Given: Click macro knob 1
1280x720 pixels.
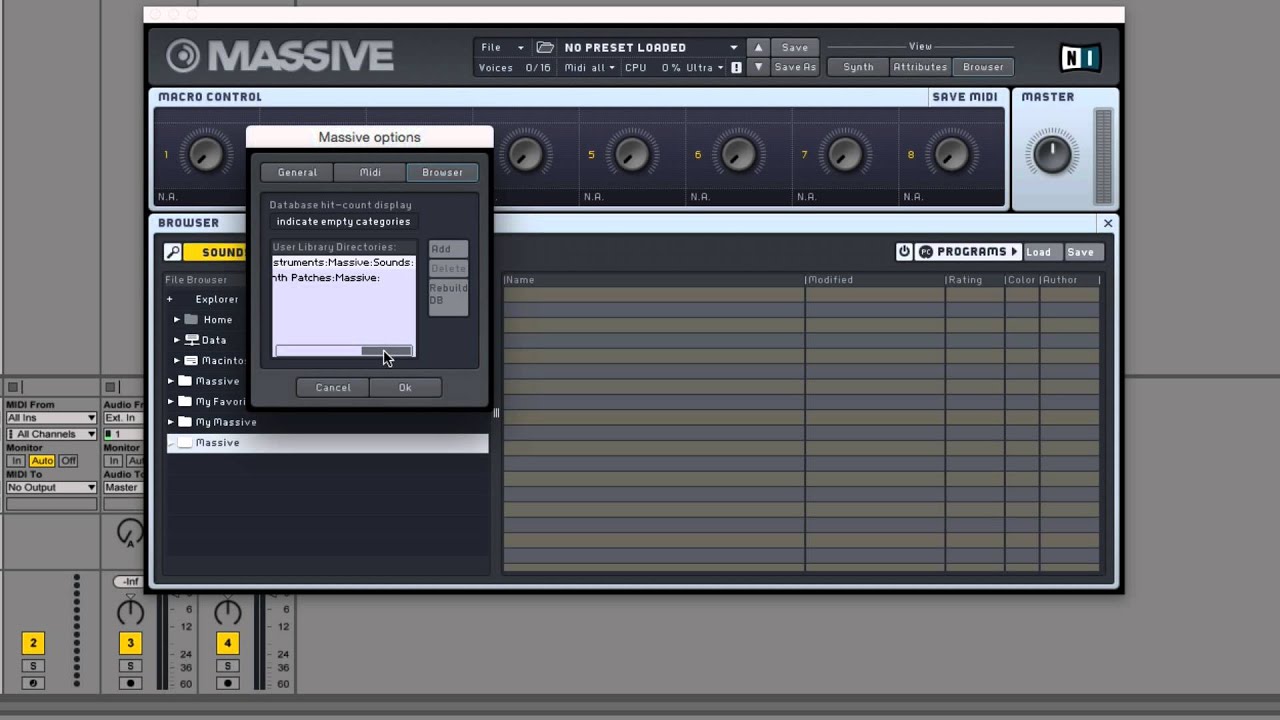Looking at the screenshot, I should (205, 154).
